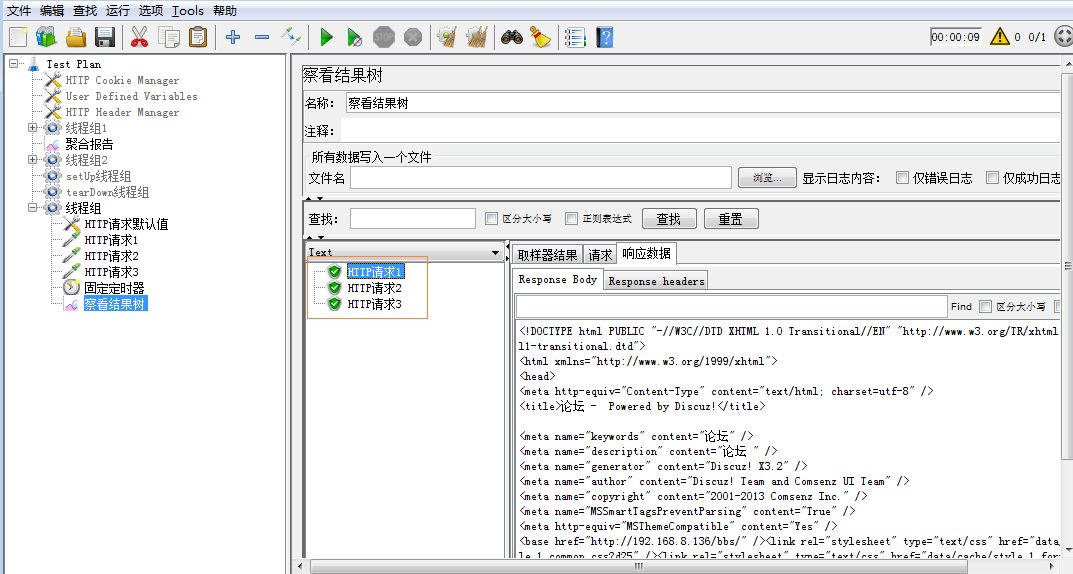Click the Shutdown icon next to Stop

413,37
